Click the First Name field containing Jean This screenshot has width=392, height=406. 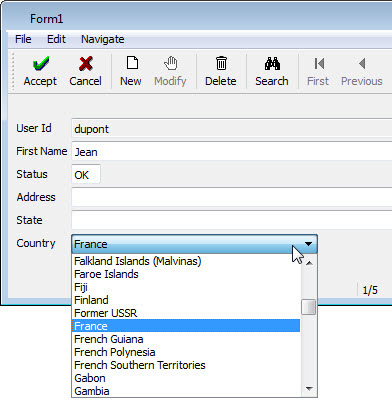[232, 151]
